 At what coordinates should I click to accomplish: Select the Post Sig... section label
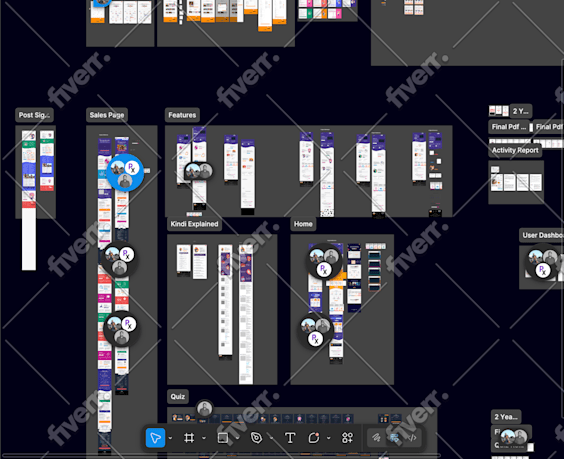pos(34,115)
